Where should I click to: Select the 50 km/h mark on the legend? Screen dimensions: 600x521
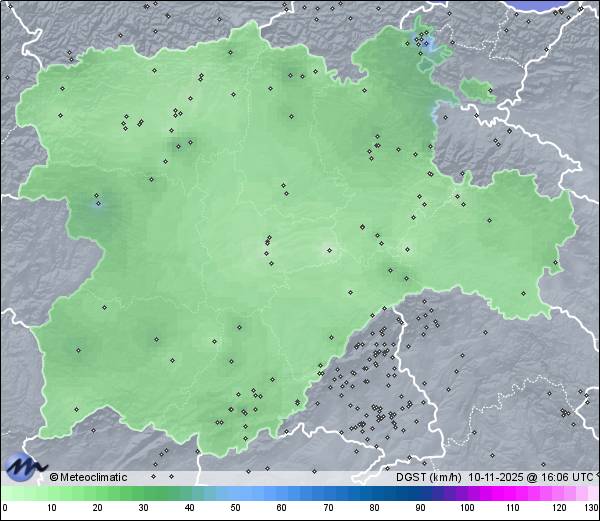point(236,509)
